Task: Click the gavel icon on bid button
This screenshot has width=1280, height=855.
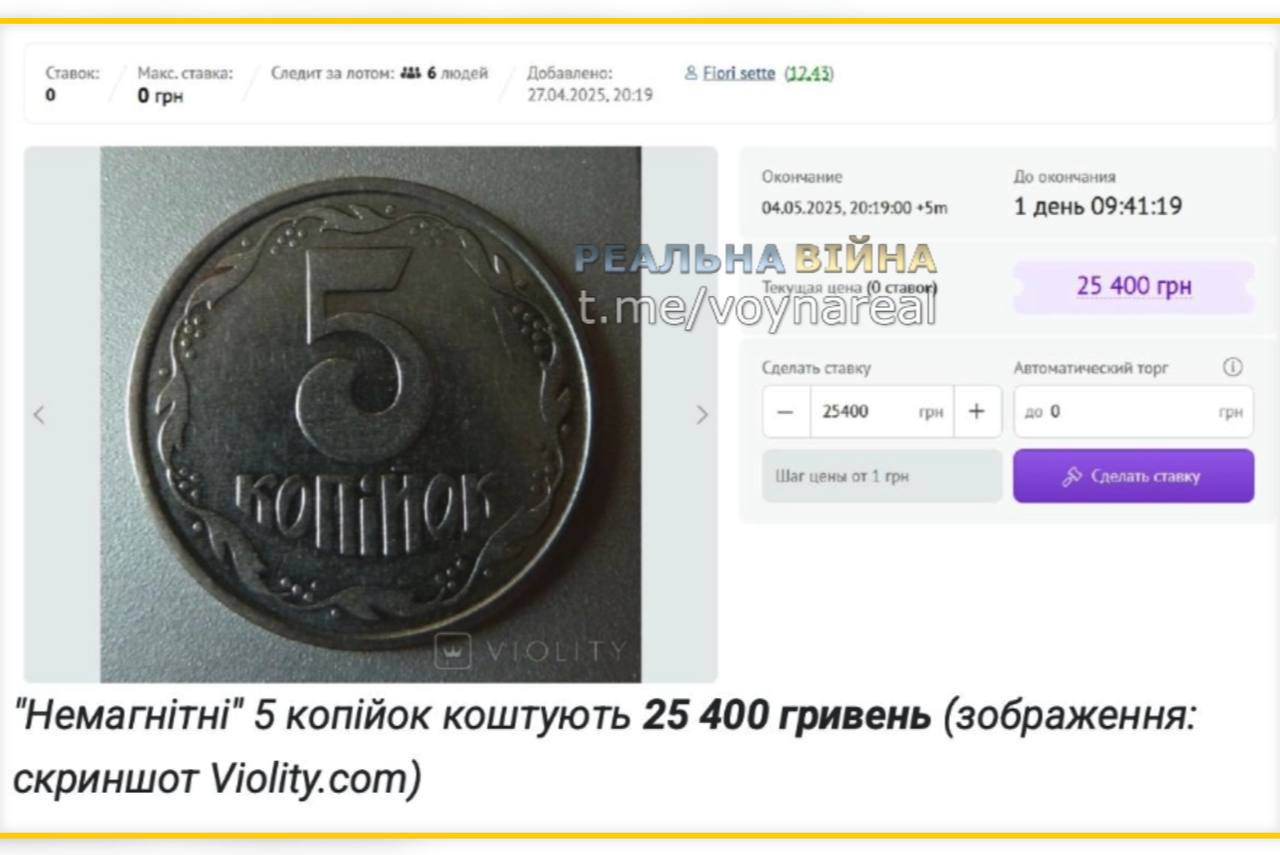Action: tap(1072, 476)
